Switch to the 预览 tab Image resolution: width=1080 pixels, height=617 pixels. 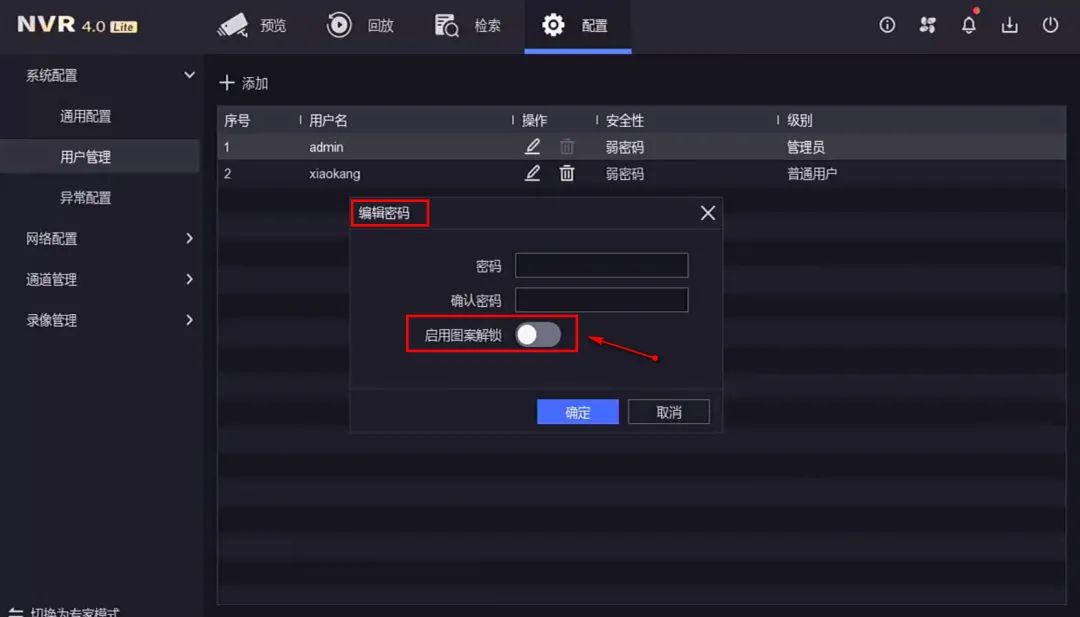tap(253, 26)
